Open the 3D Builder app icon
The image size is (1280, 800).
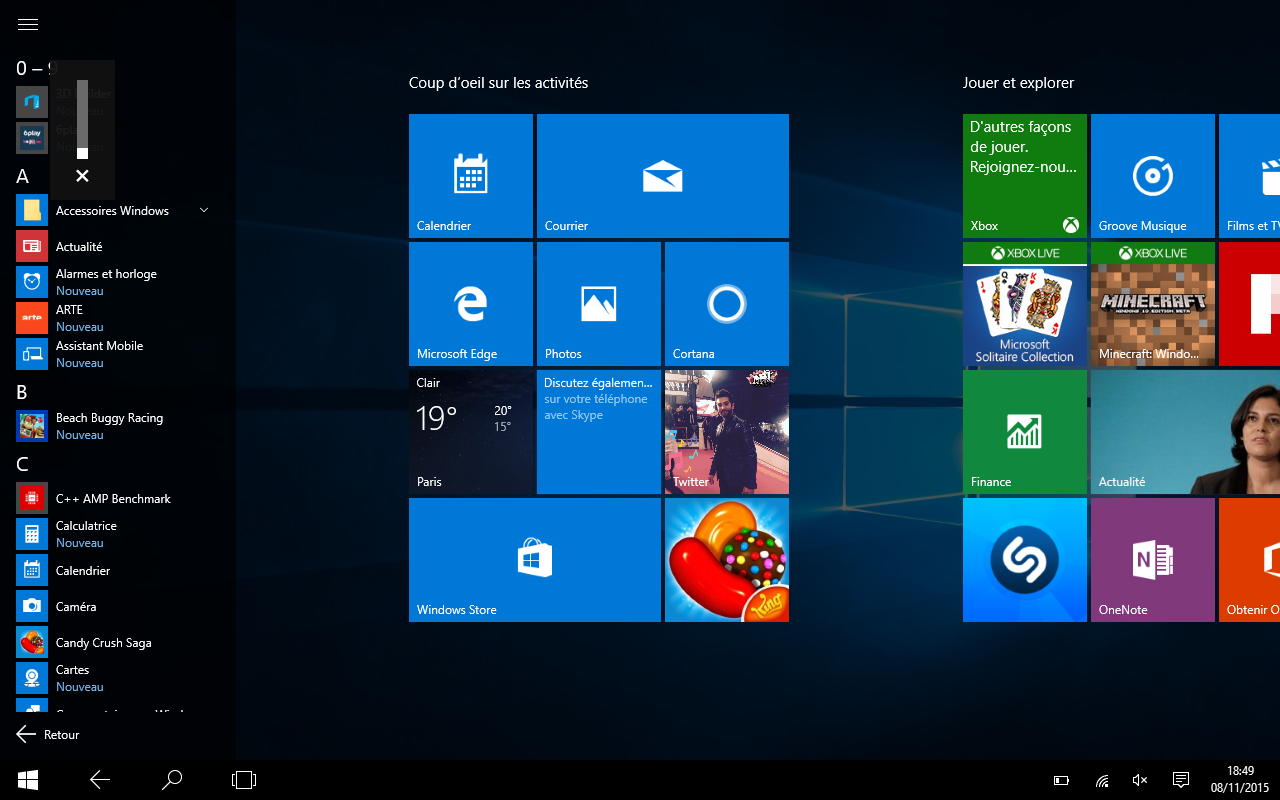pyautogui.click(x=32, y=102)
